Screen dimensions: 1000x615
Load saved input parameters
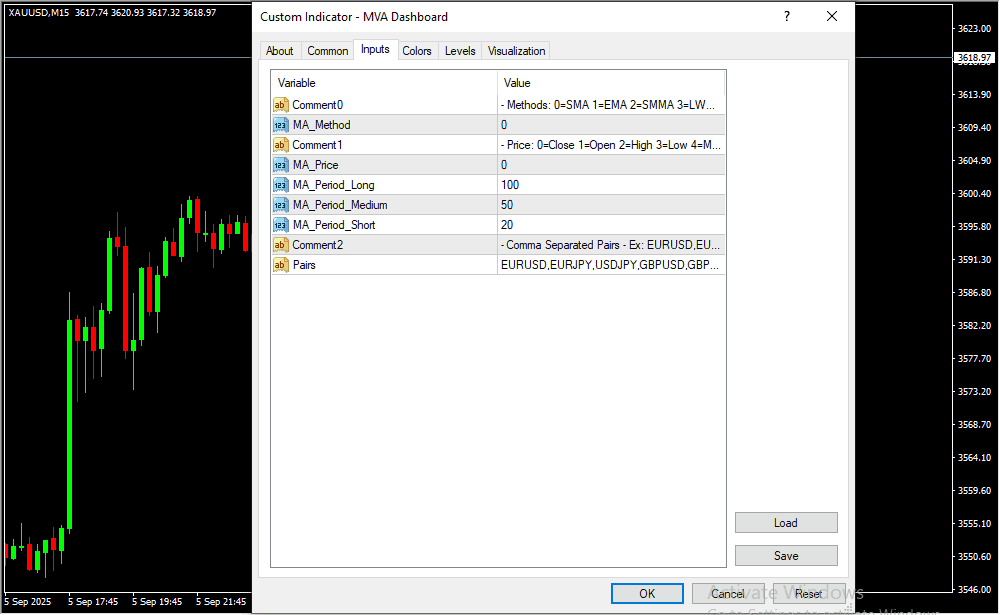pyautogui.click(x=786, y=523)
